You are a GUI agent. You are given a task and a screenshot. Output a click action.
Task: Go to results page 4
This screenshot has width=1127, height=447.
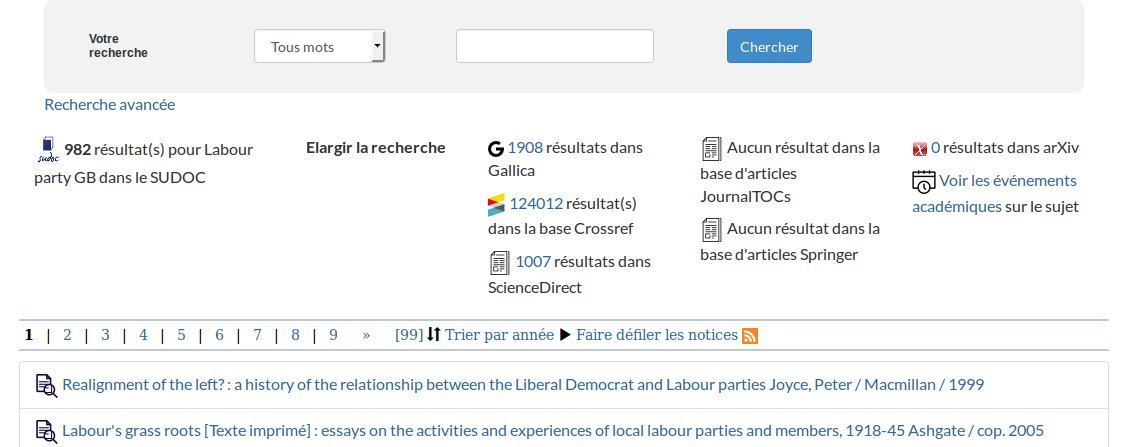(144, 335)
